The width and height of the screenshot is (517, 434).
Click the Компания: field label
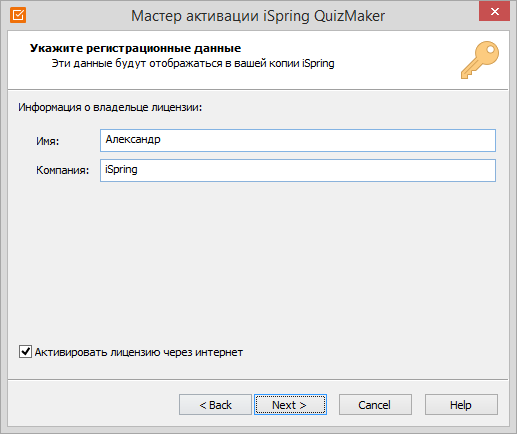63,170
